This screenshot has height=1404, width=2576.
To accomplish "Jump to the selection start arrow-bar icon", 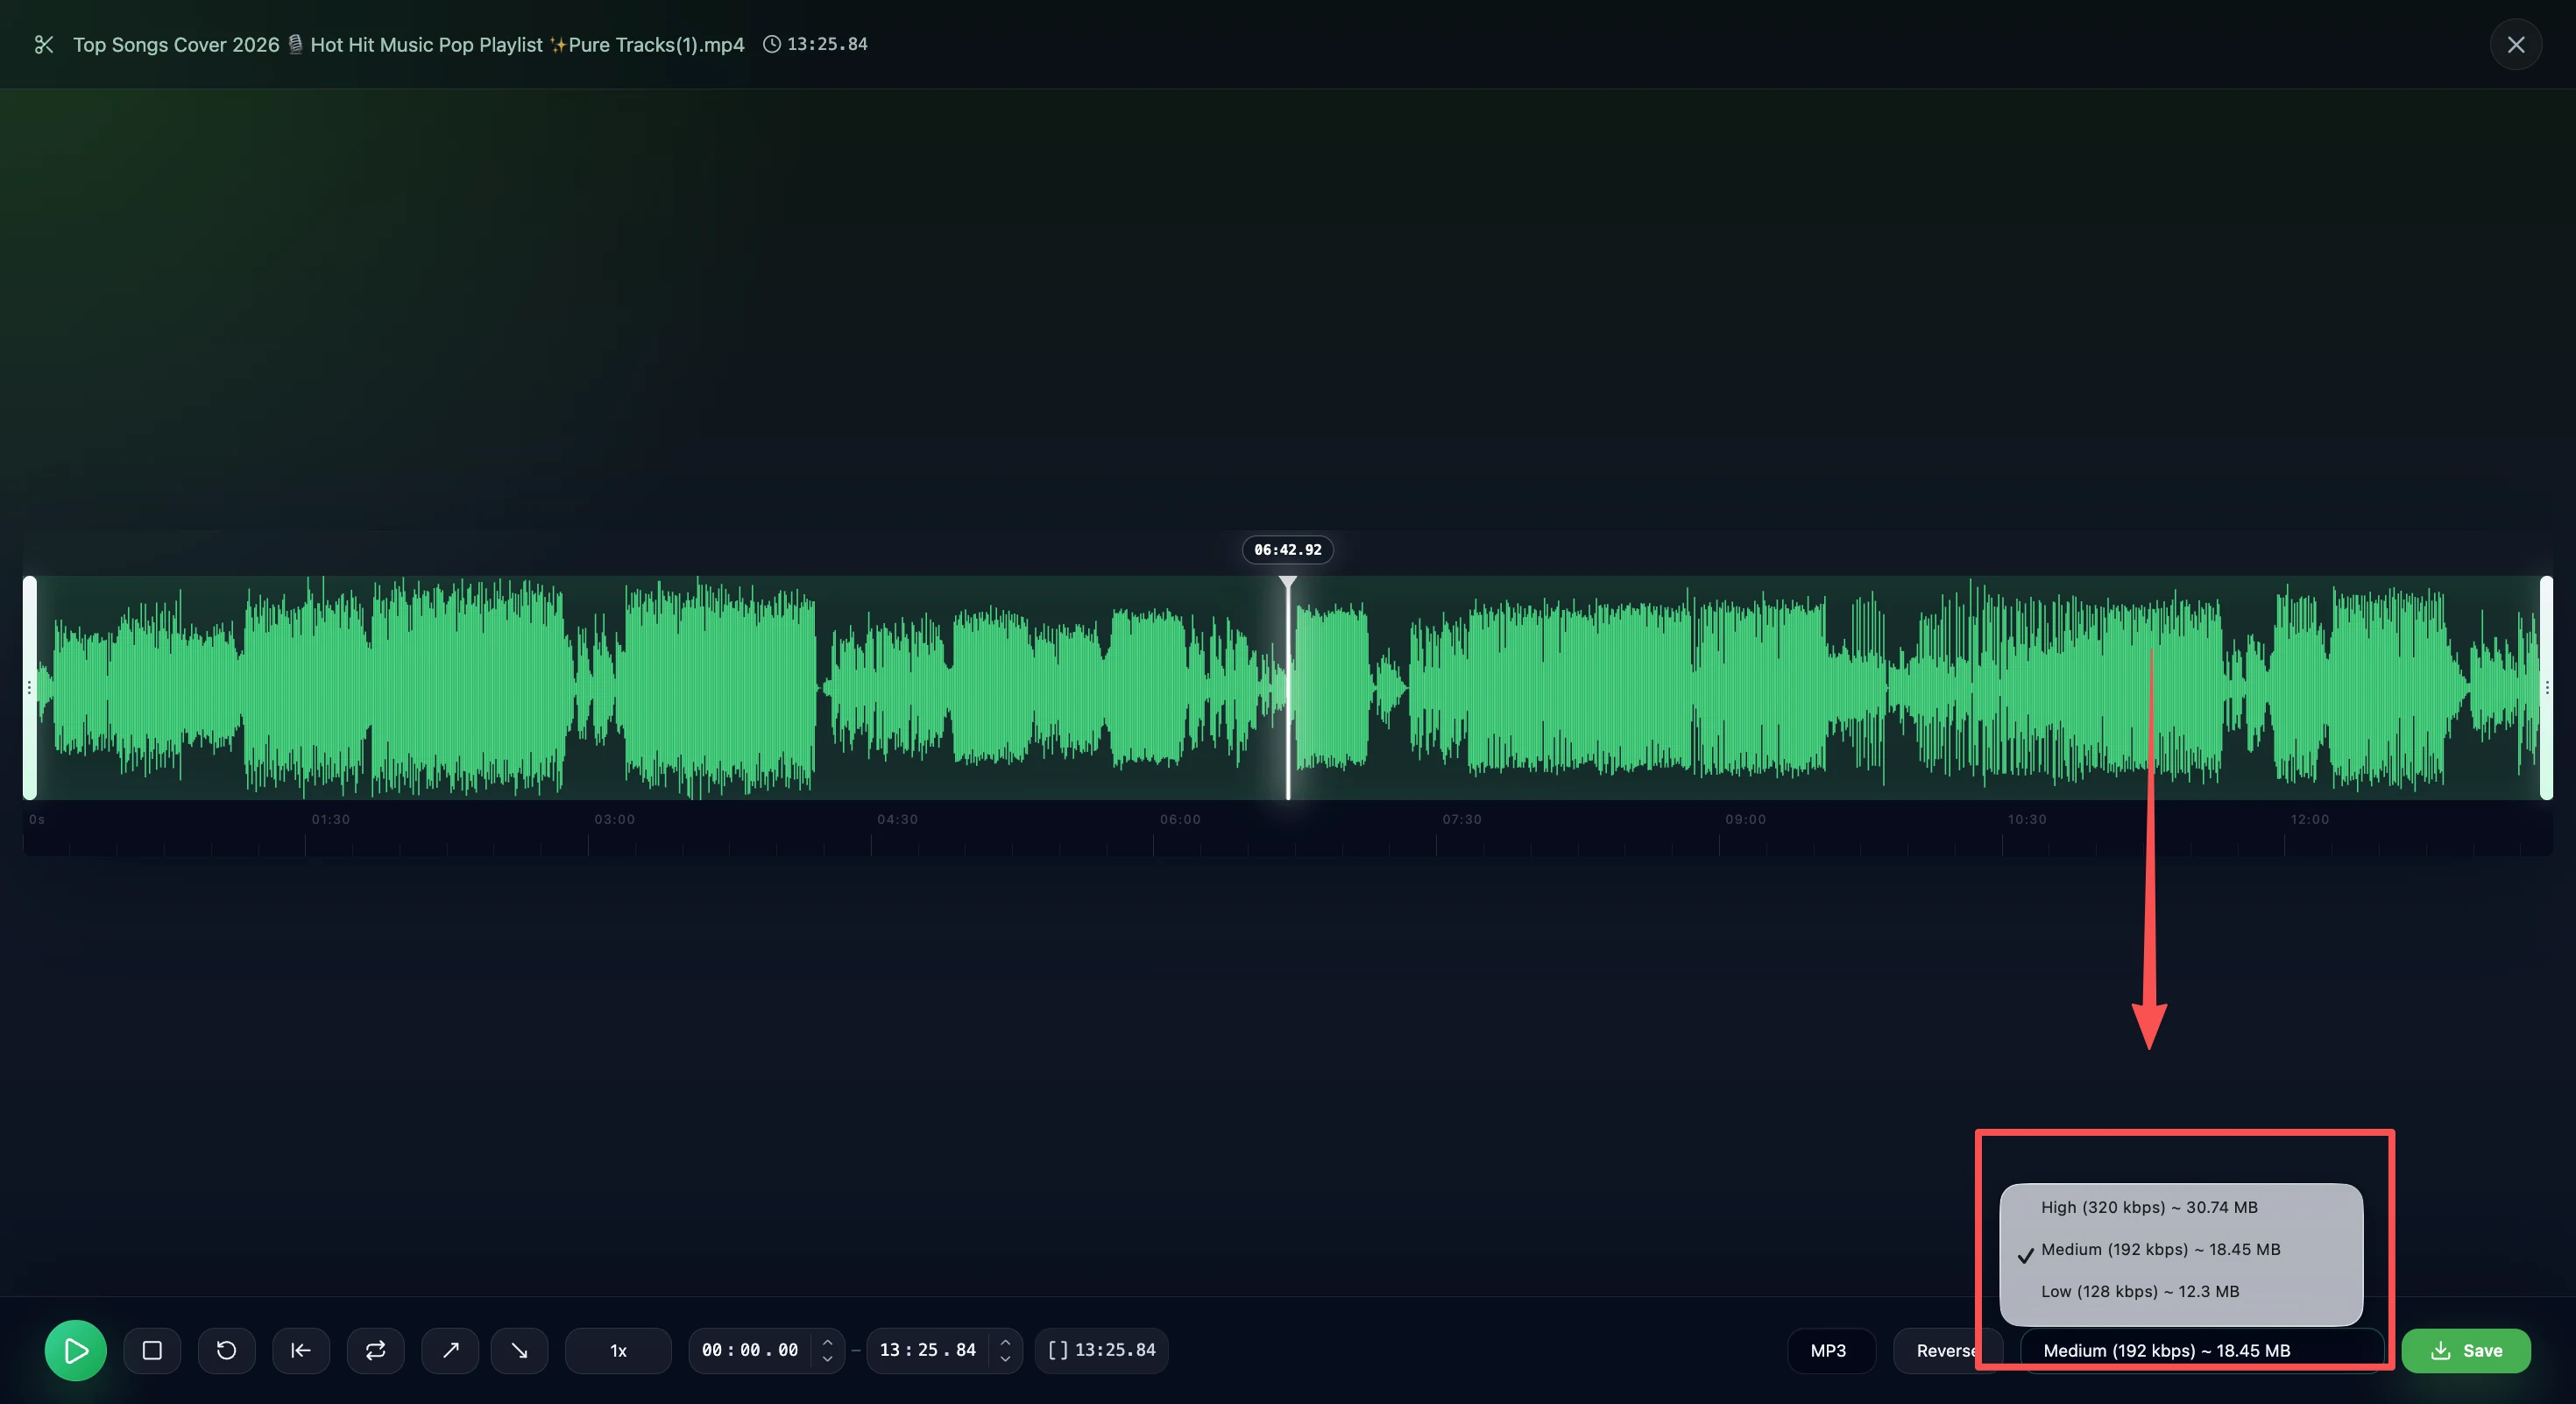I will pyautogui.click(x=301, y=1350).
